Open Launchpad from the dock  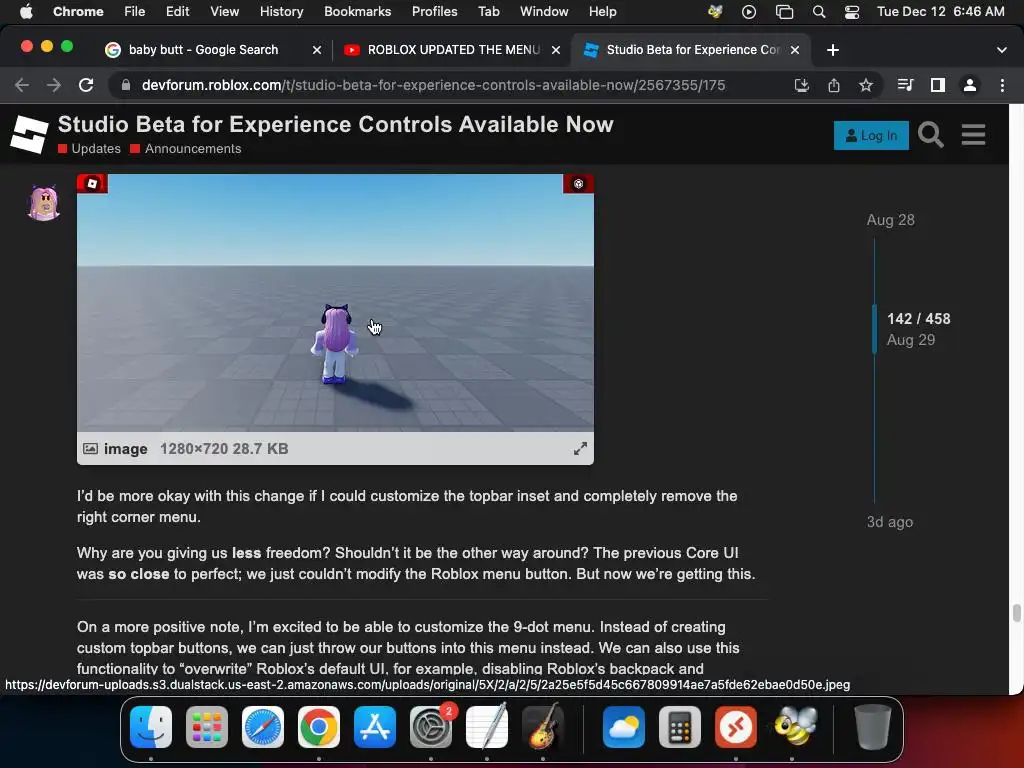pyautogui.click(x=207, y=726)
